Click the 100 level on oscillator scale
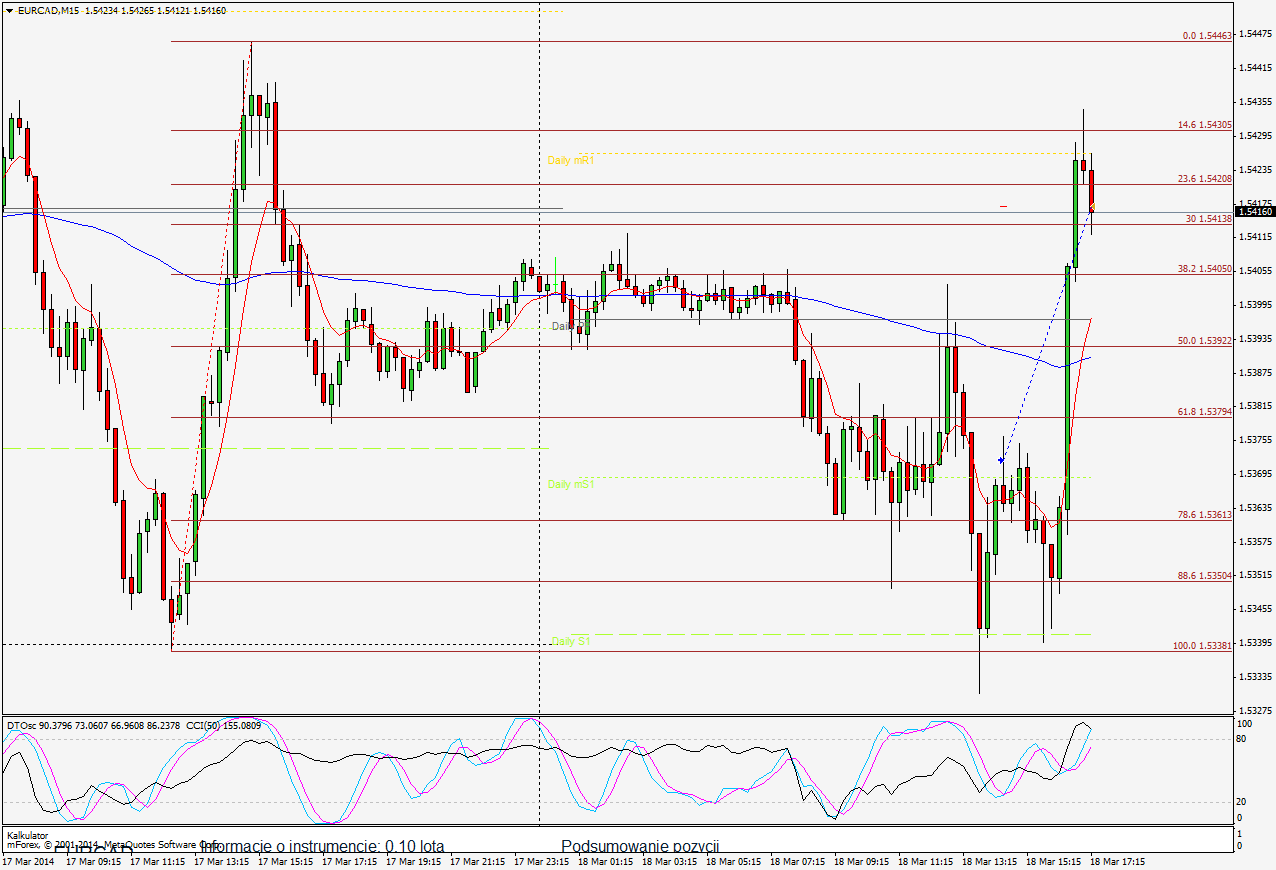 [x=1245, y=722]
